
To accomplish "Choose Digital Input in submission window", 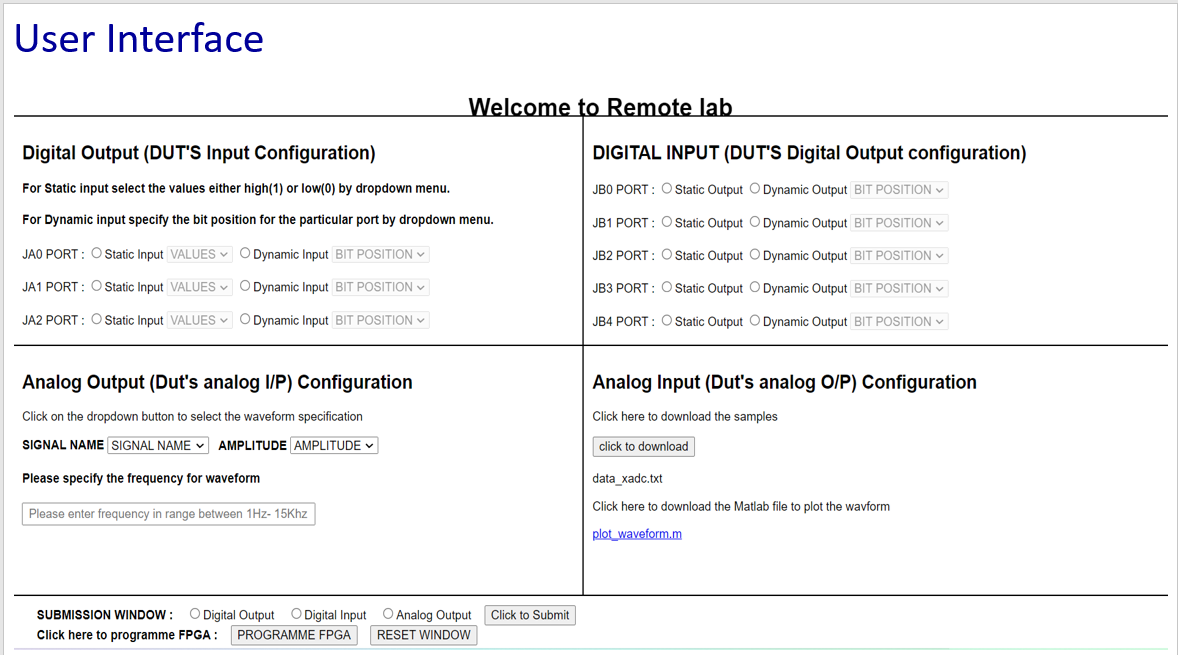I will tap(296, 614).
